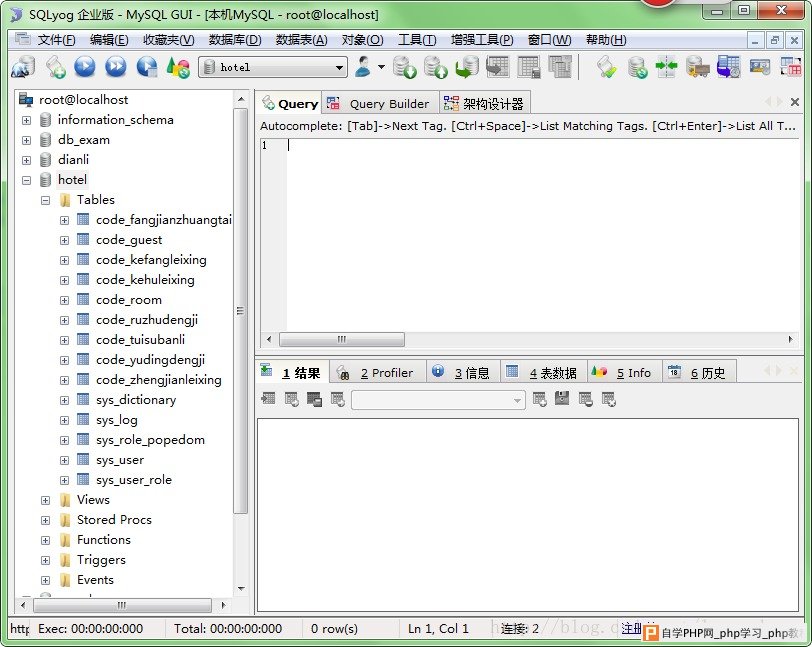Select the Functions folder label
The width and height of the screenshot is (812, 647).
[x=104, y=540]
